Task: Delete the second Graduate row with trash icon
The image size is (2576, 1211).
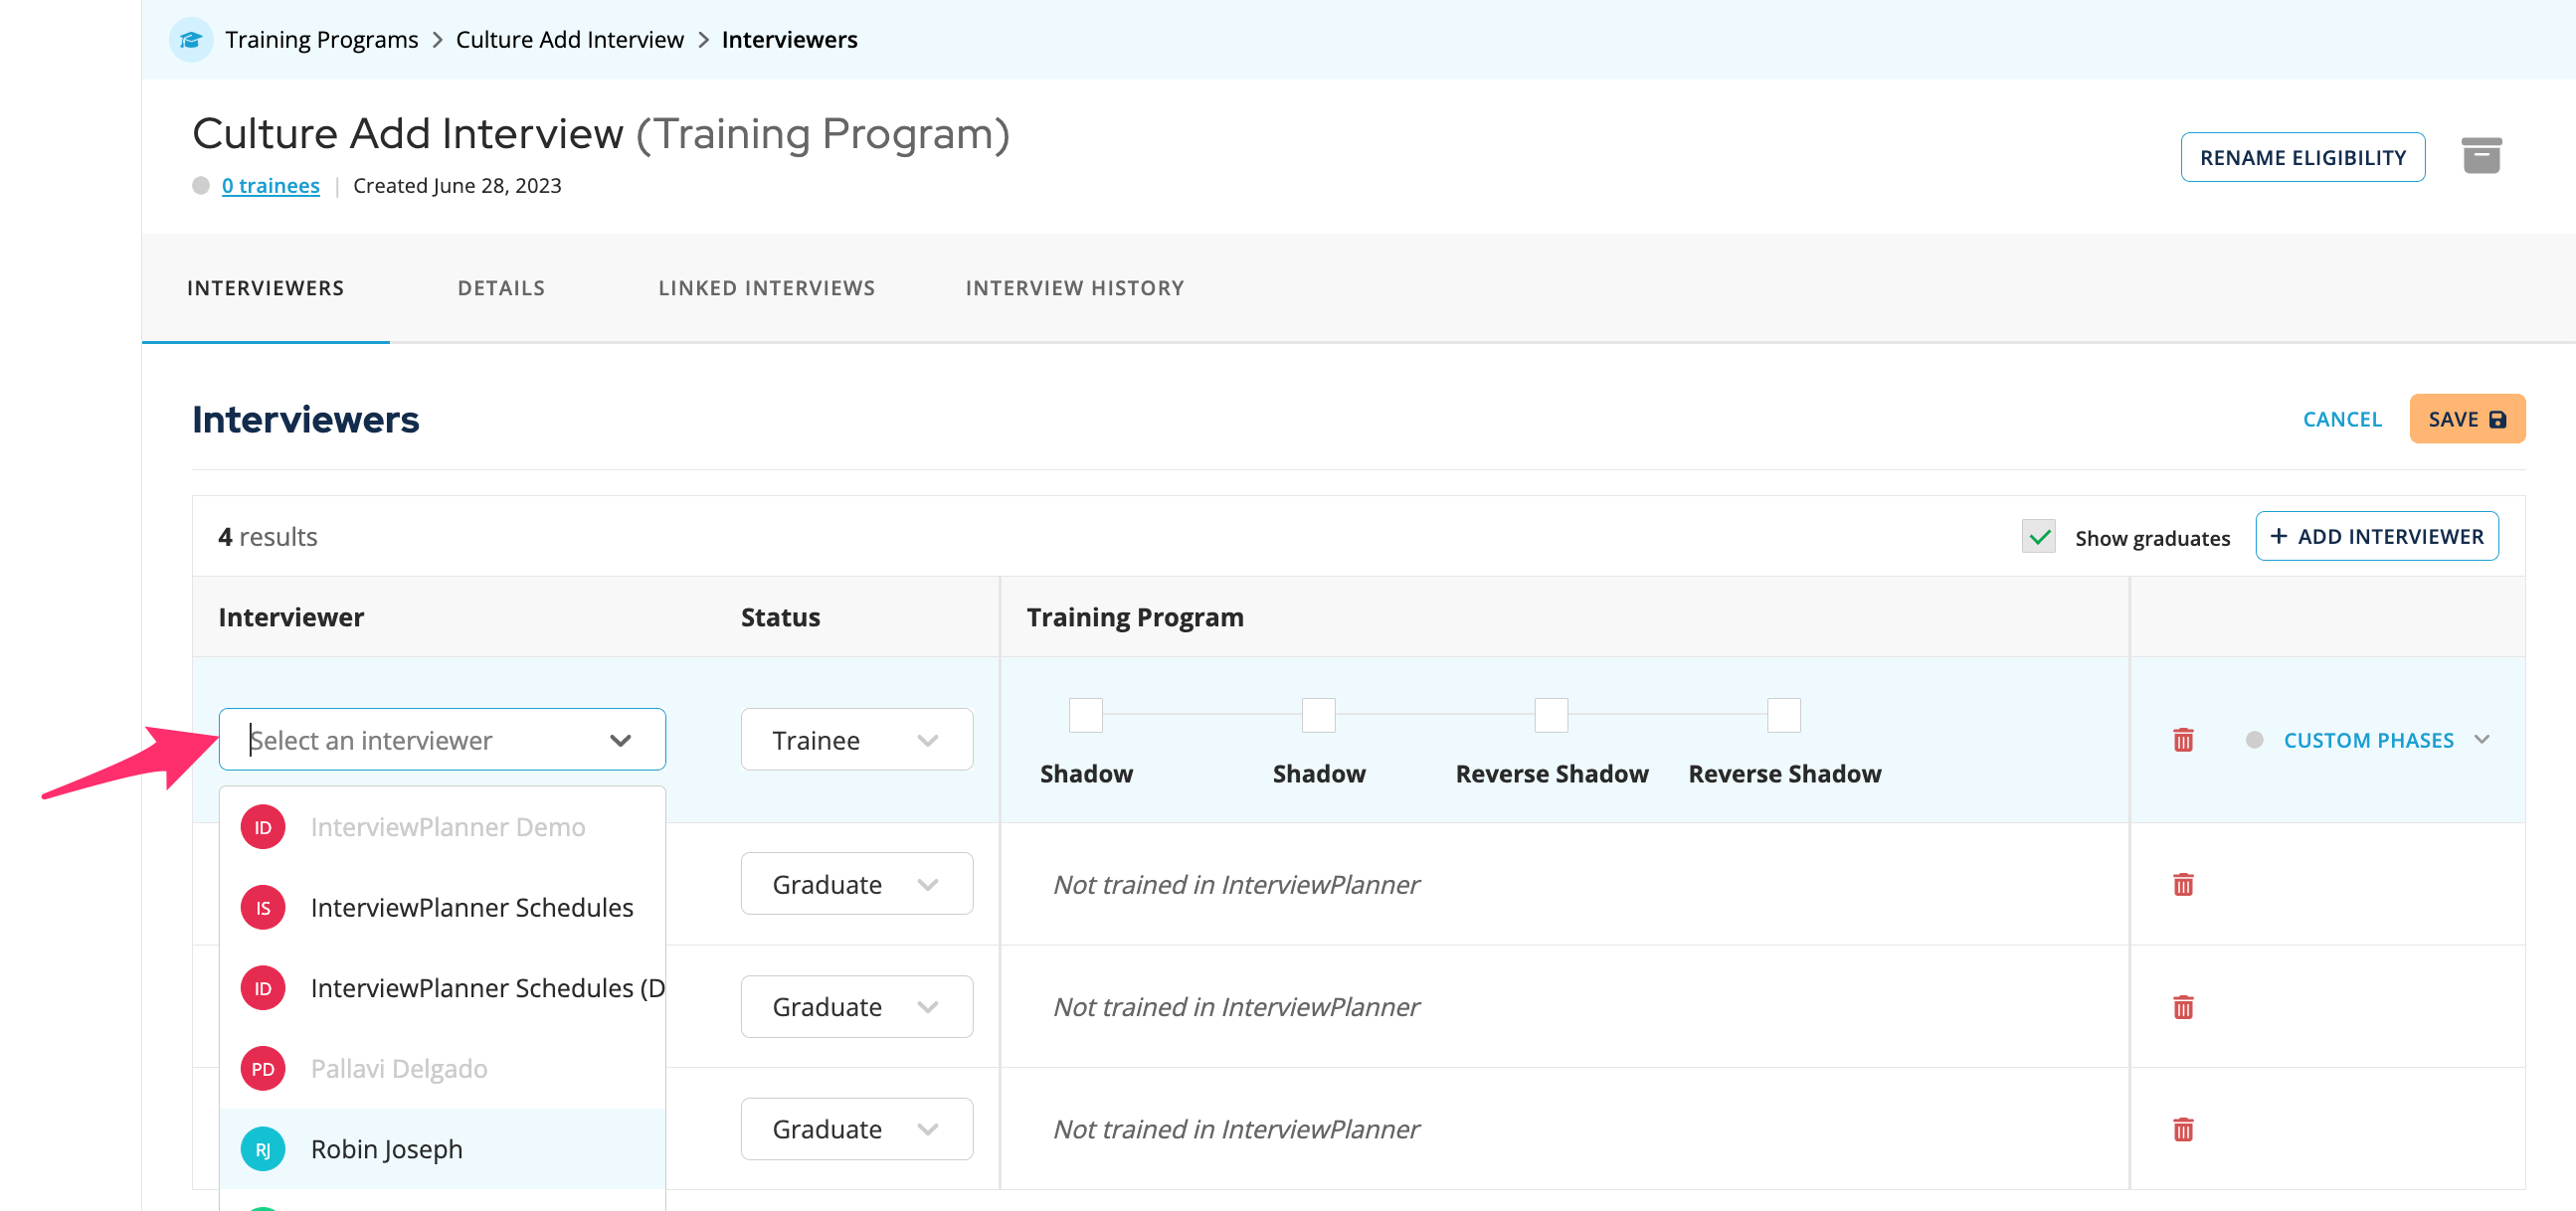Action: click(2183, 1007)
